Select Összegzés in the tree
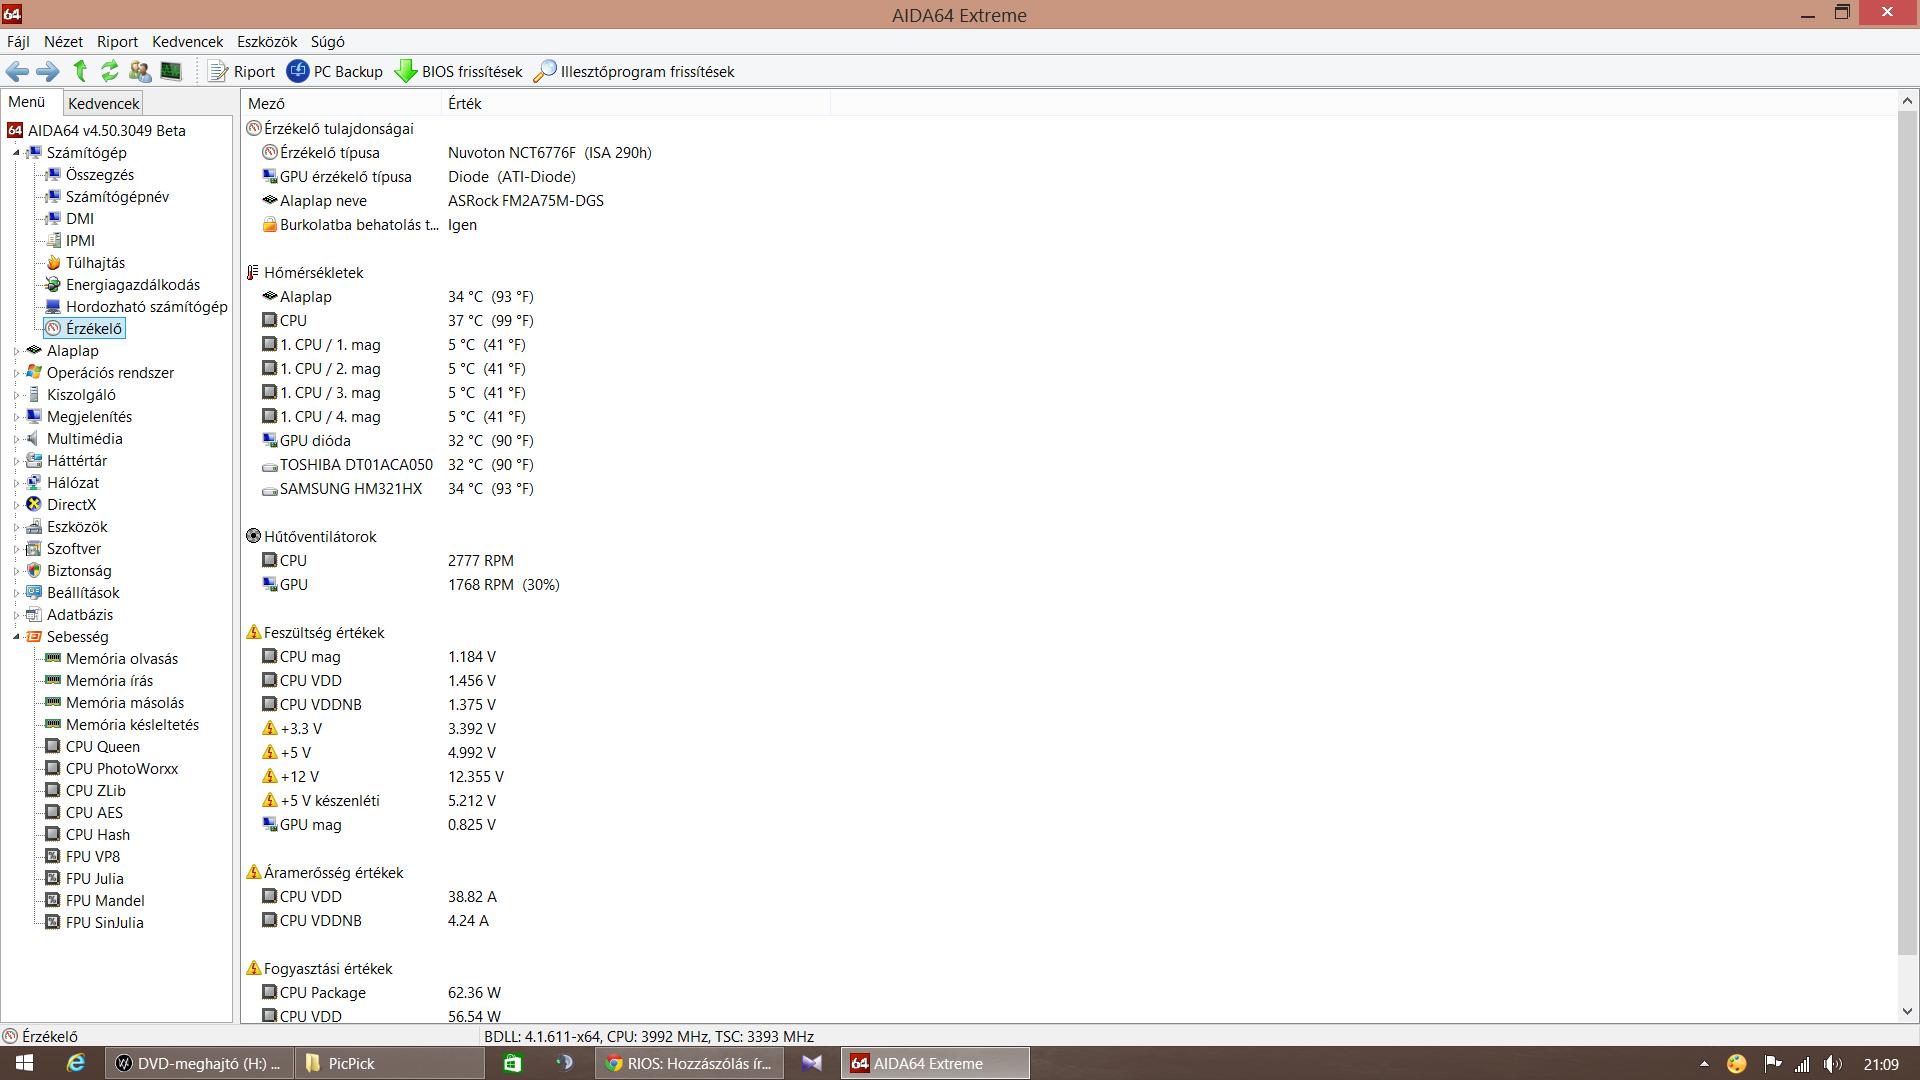1920x1080 pixels. pyautogui.click(x=99, y=175)
